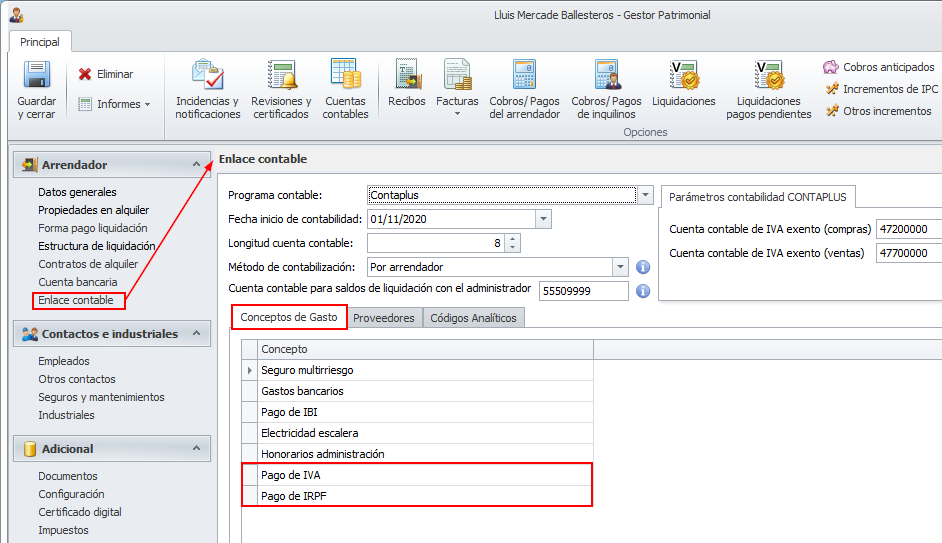Open Estructura de liquidación

pyautogui.click(x=97, y=246)
